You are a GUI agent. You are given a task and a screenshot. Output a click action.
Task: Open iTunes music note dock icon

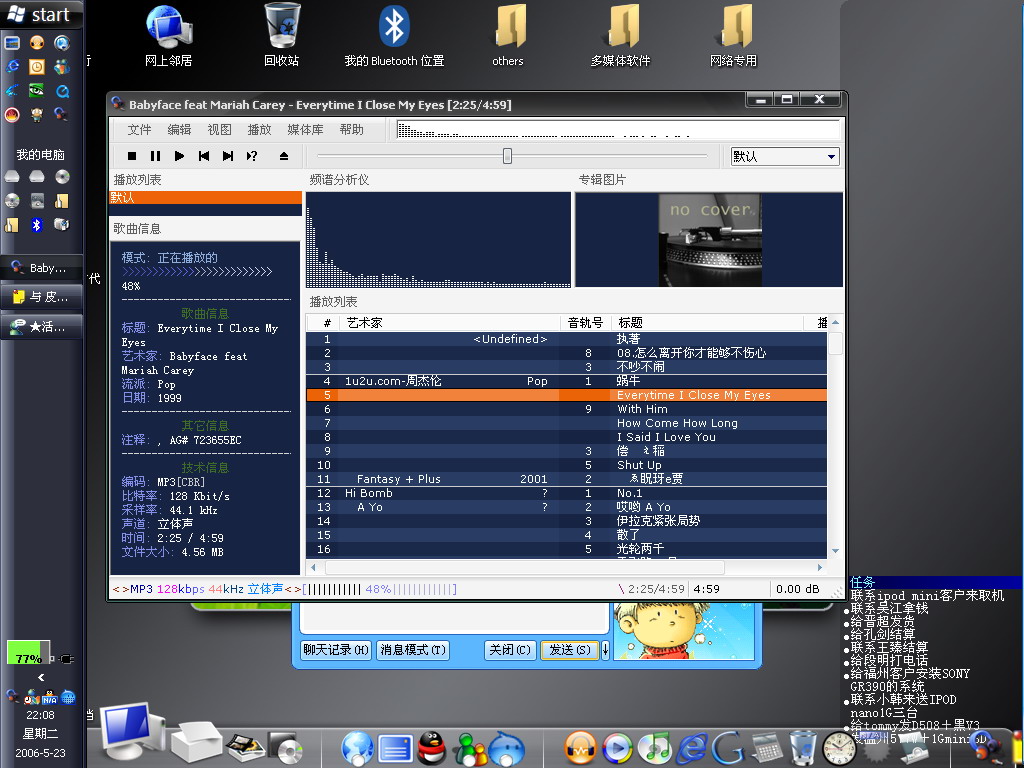654,748
